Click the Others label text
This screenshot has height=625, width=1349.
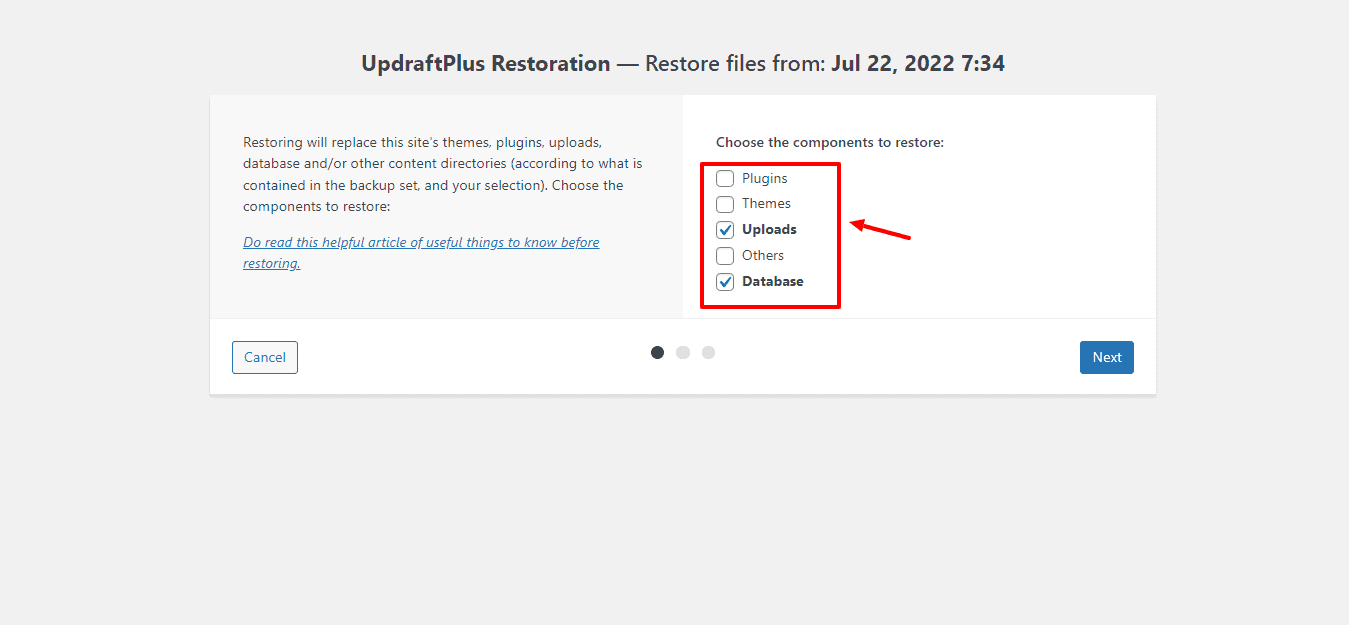coord(763,256)
